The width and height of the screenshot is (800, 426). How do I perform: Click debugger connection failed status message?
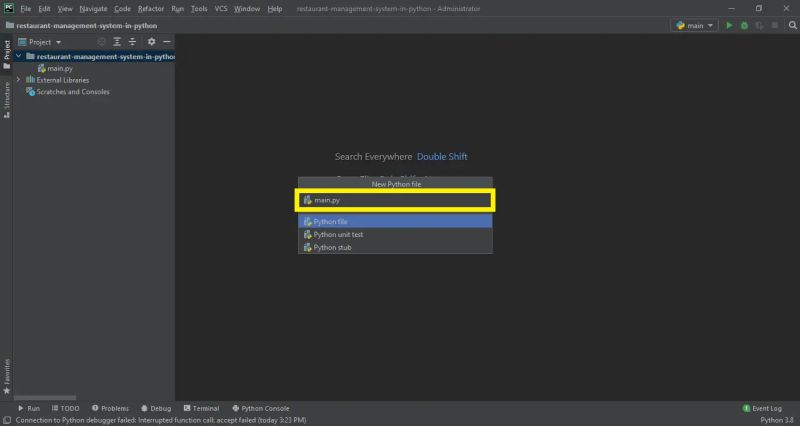tap(161, 420)
